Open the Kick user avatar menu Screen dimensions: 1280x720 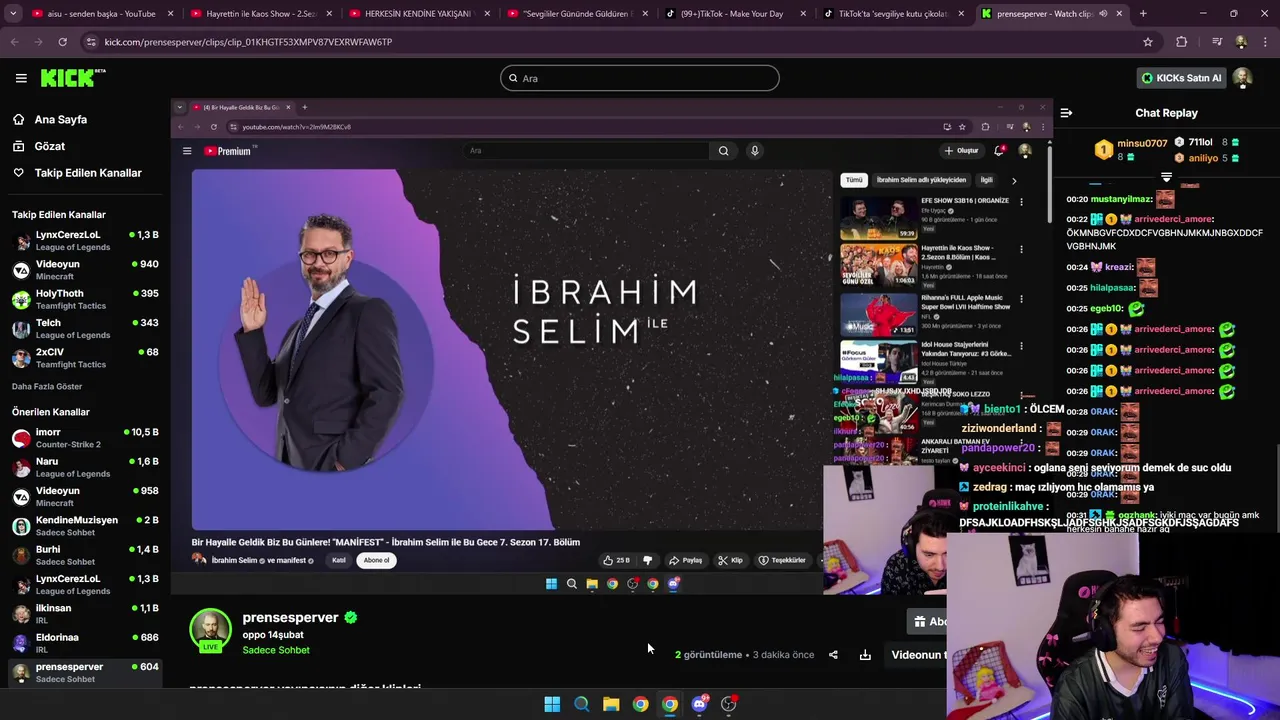1242,78
